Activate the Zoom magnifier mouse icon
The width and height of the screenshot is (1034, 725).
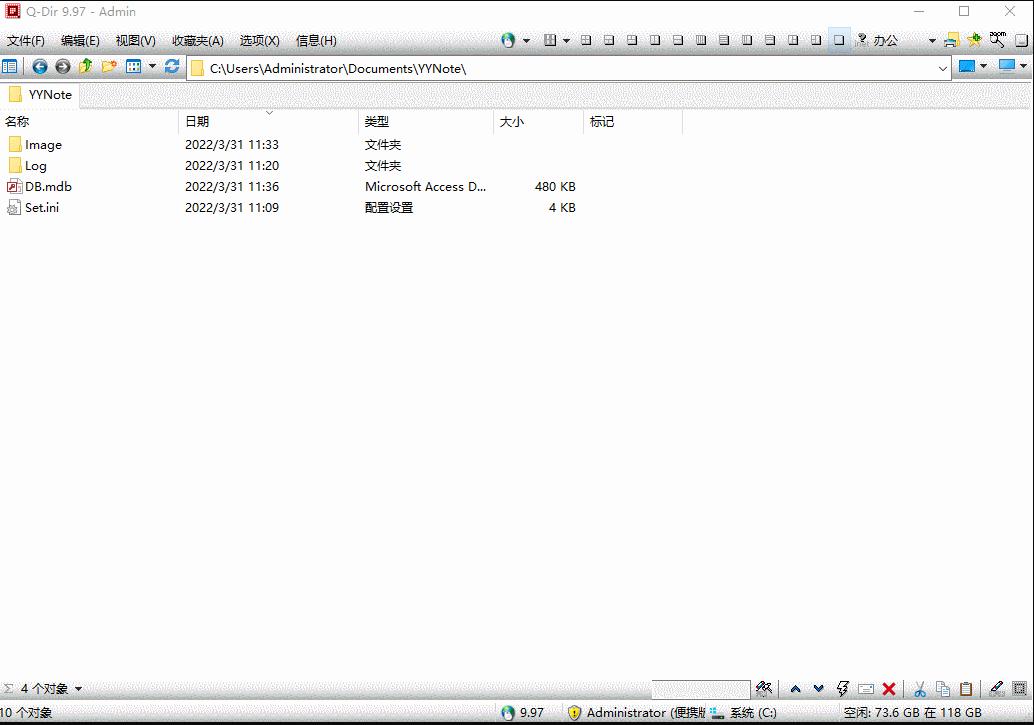tap(995, 39)
